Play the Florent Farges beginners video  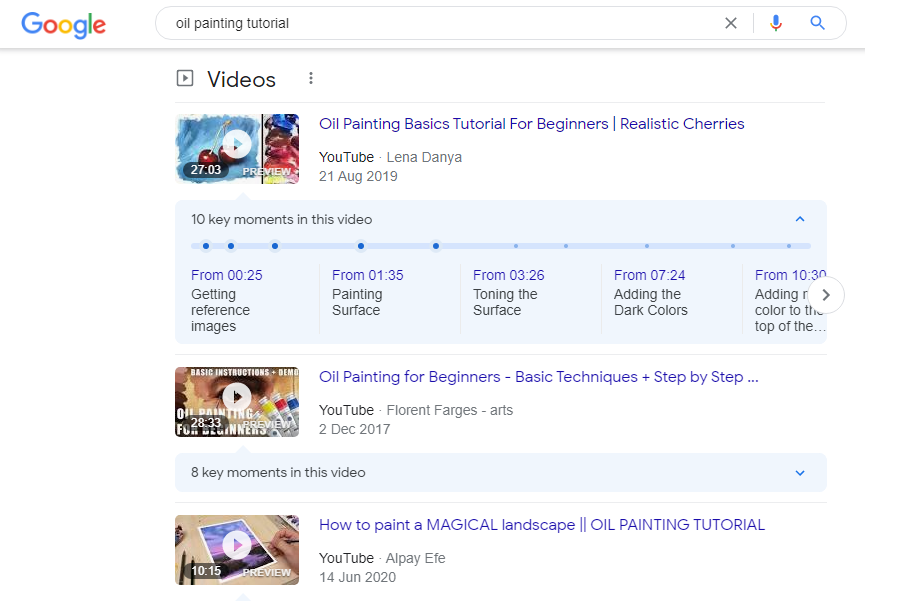click(x=237, y=396)
